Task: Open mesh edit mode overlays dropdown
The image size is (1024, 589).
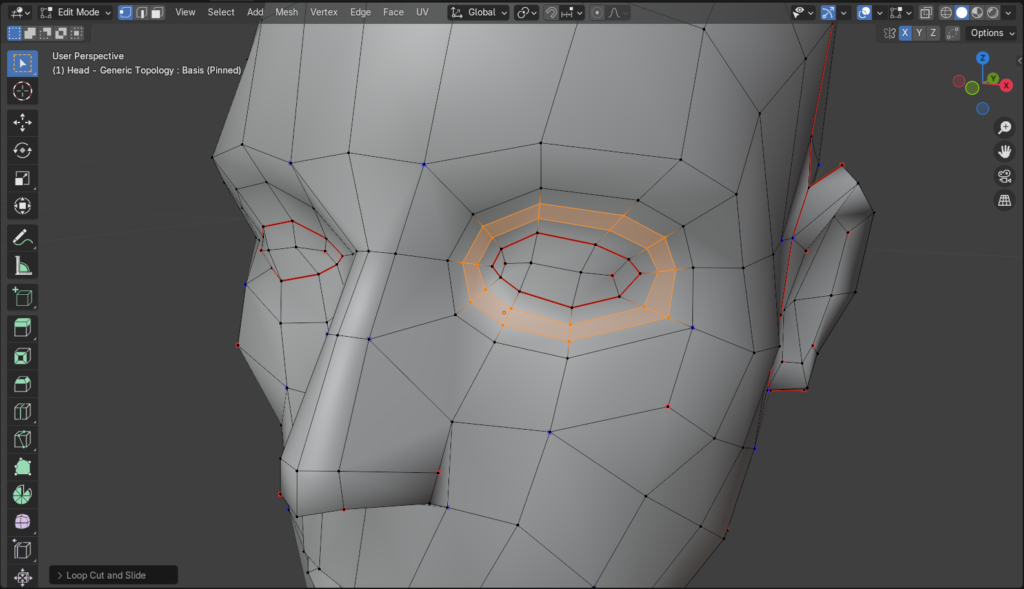Action: click(x=901, y=12)
